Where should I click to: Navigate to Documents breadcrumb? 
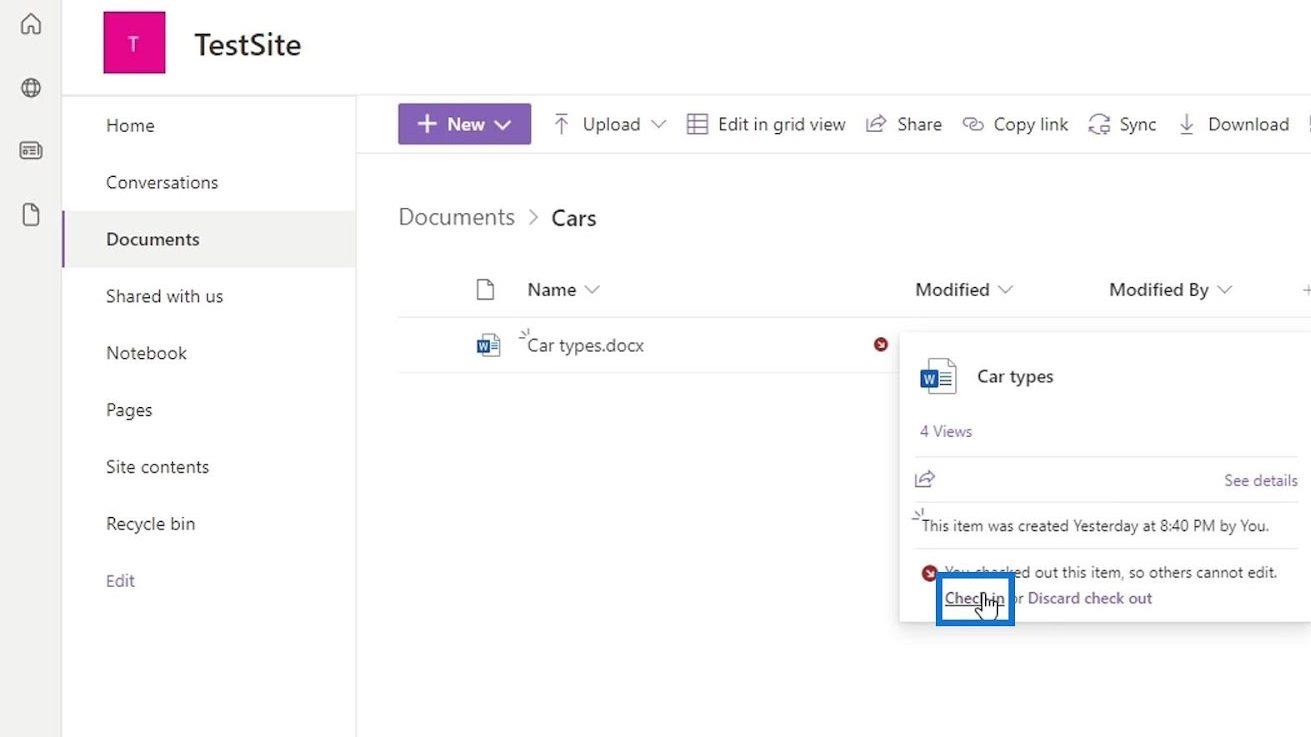pyautogui.click(x=457, y=218)
